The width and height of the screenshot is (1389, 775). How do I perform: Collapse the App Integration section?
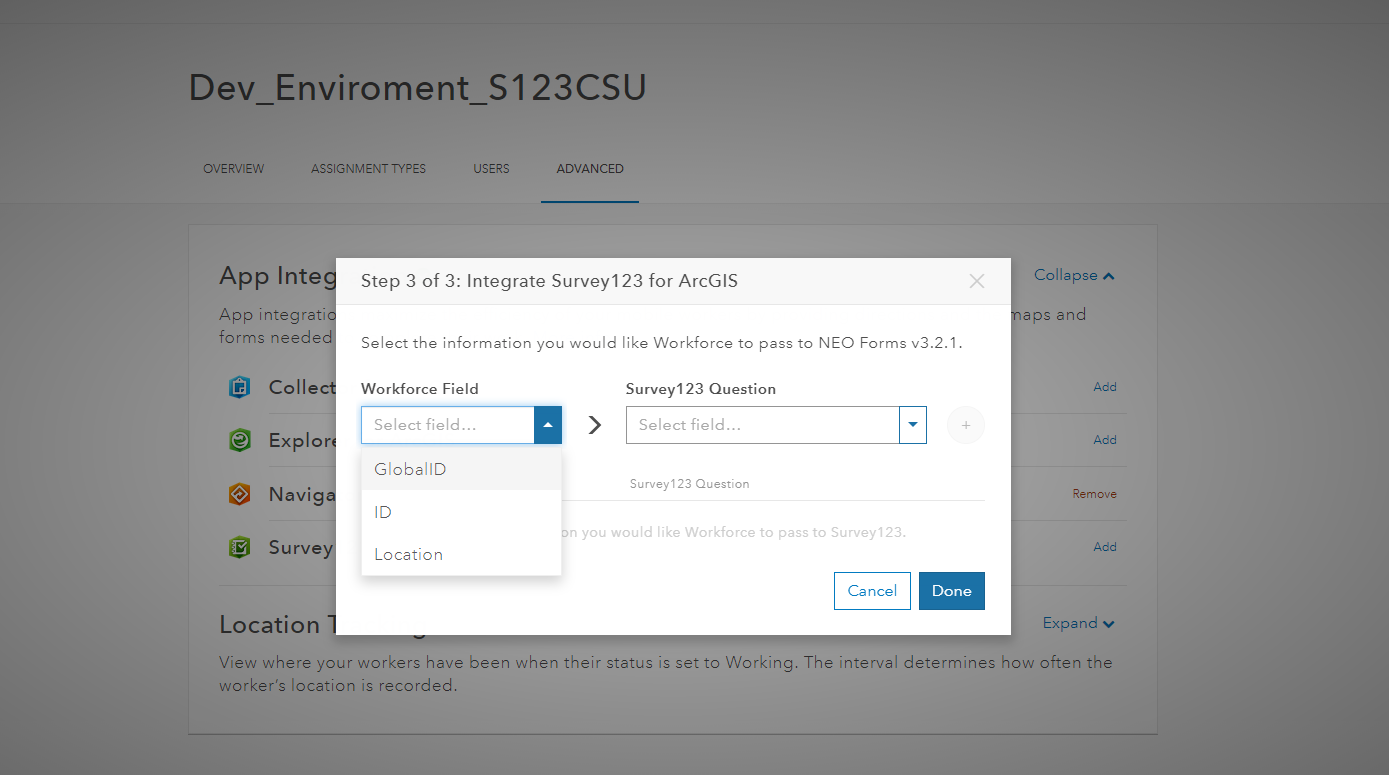click(1074, 275)
